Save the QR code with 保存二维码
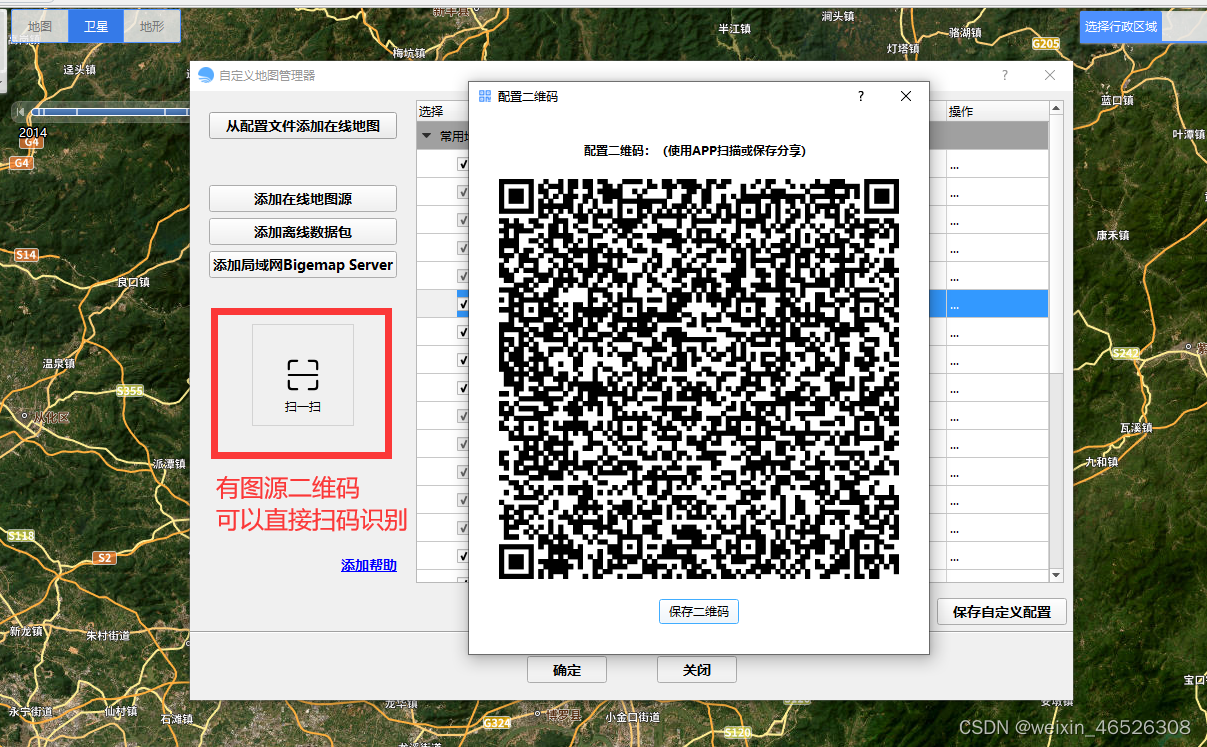This screenshot has width=1207, height=747. (699, 611)
